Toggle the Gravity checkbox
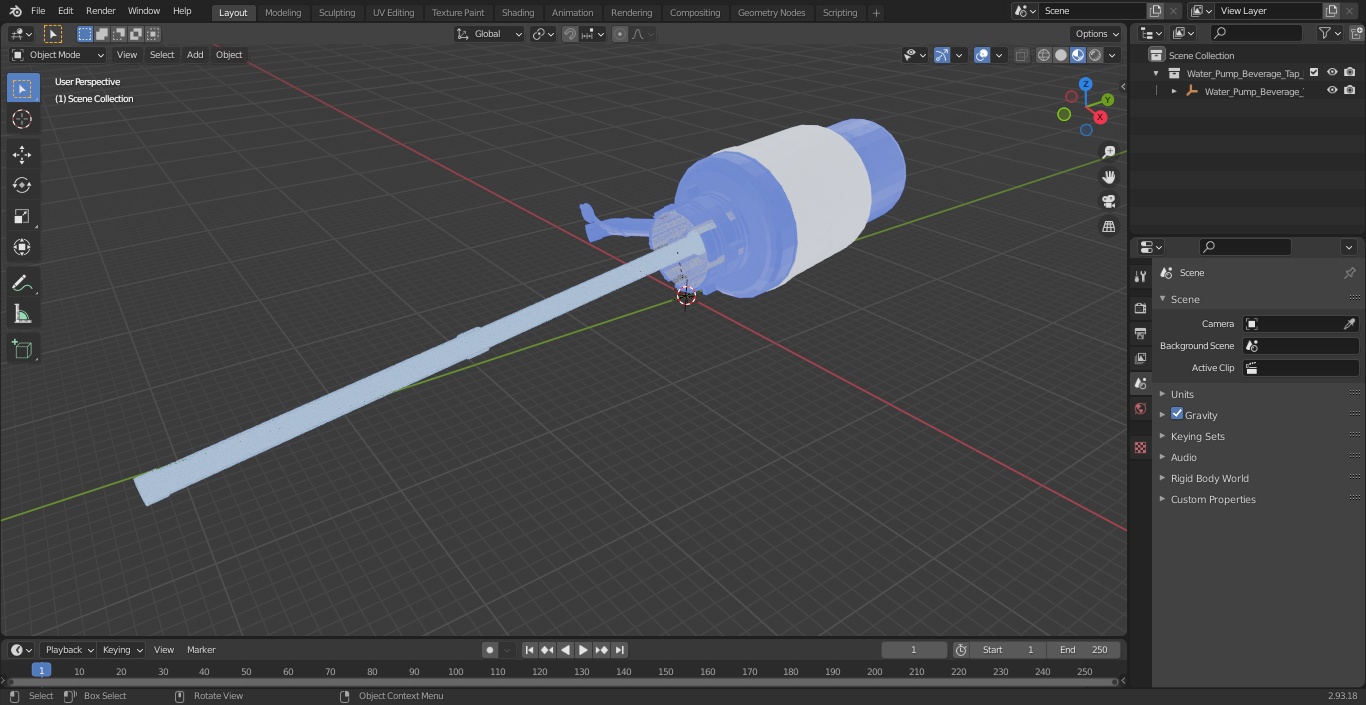Image resolution: width=1366 pixels, height=705 pixels. [1177, 414]
